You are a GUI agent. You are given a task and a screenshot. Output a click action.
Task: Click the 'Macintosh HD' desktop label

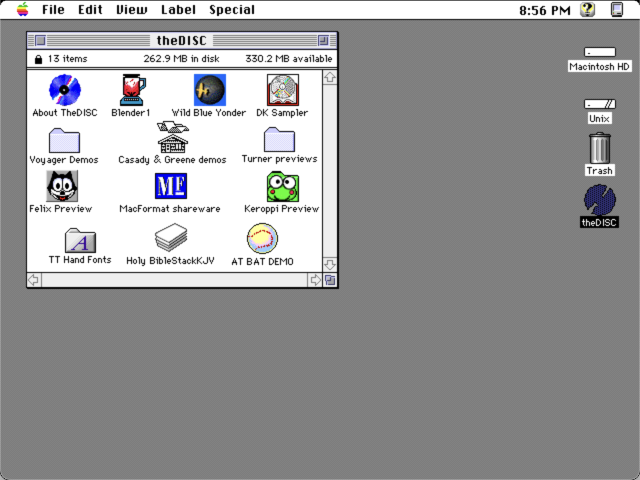tap(600, 67)
